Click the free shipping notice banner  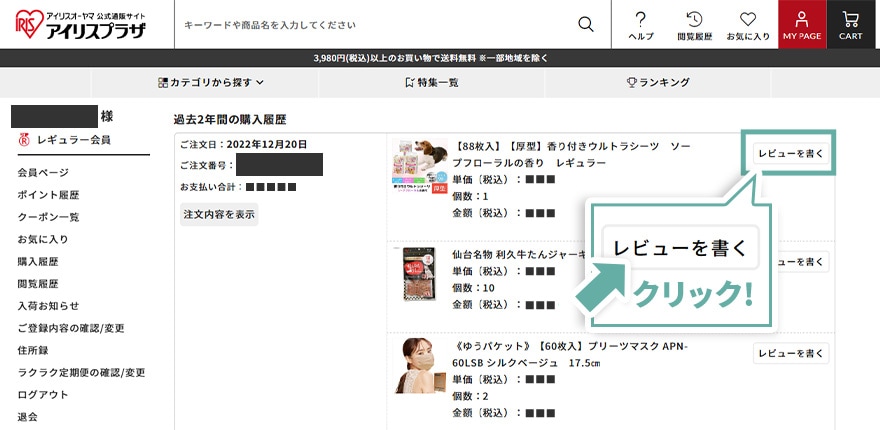[x=431, y=58]
